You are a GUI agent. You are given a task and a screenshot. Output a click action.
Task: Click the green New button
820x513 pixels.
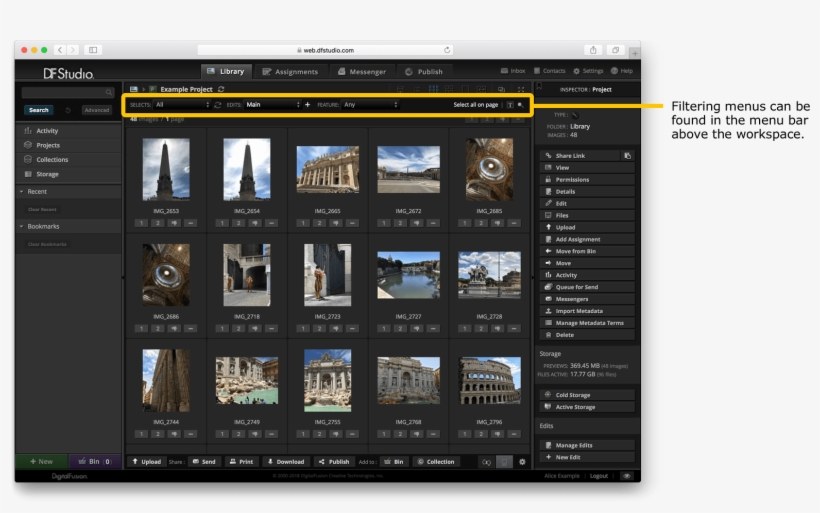(41, 462)
